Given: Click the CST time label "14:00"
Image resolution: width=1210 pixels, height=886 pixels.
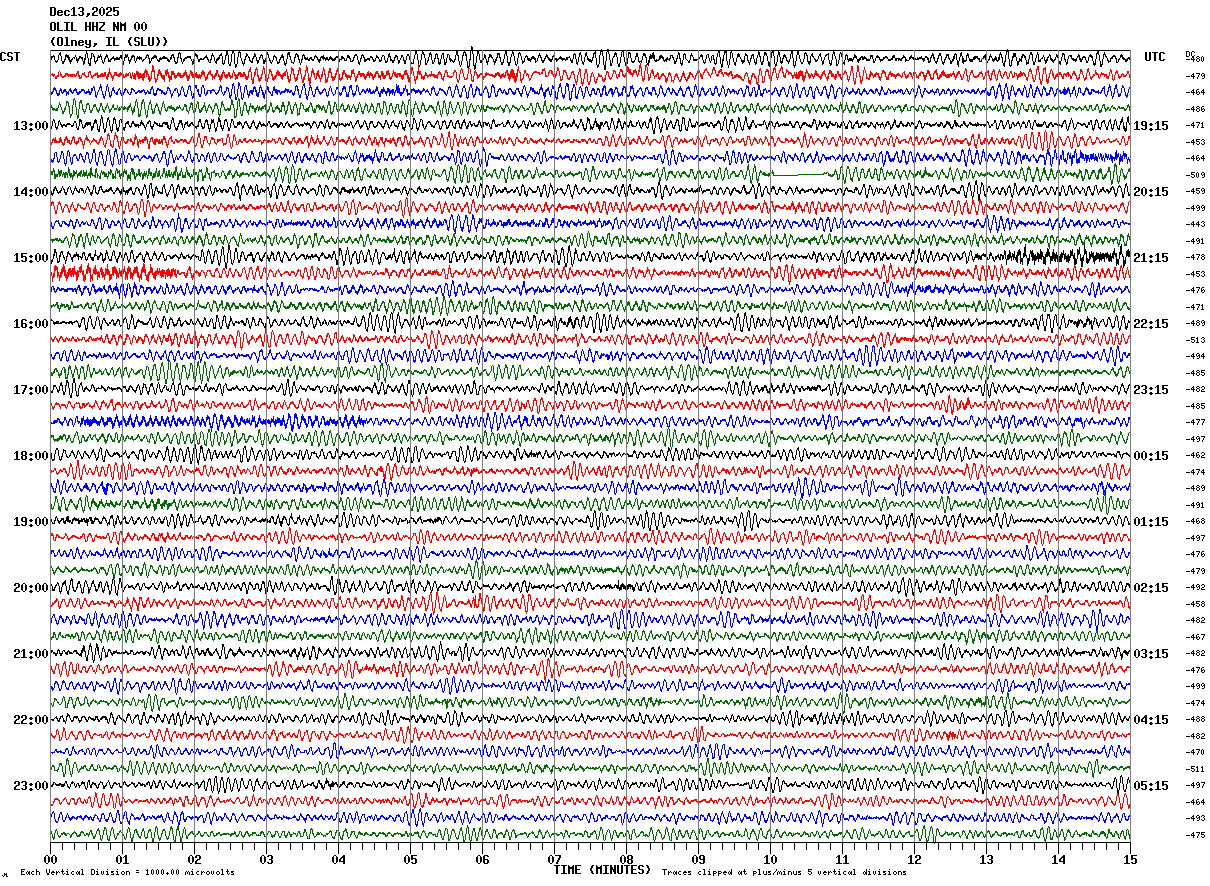Looking at the screenshot, I should 30,192.
